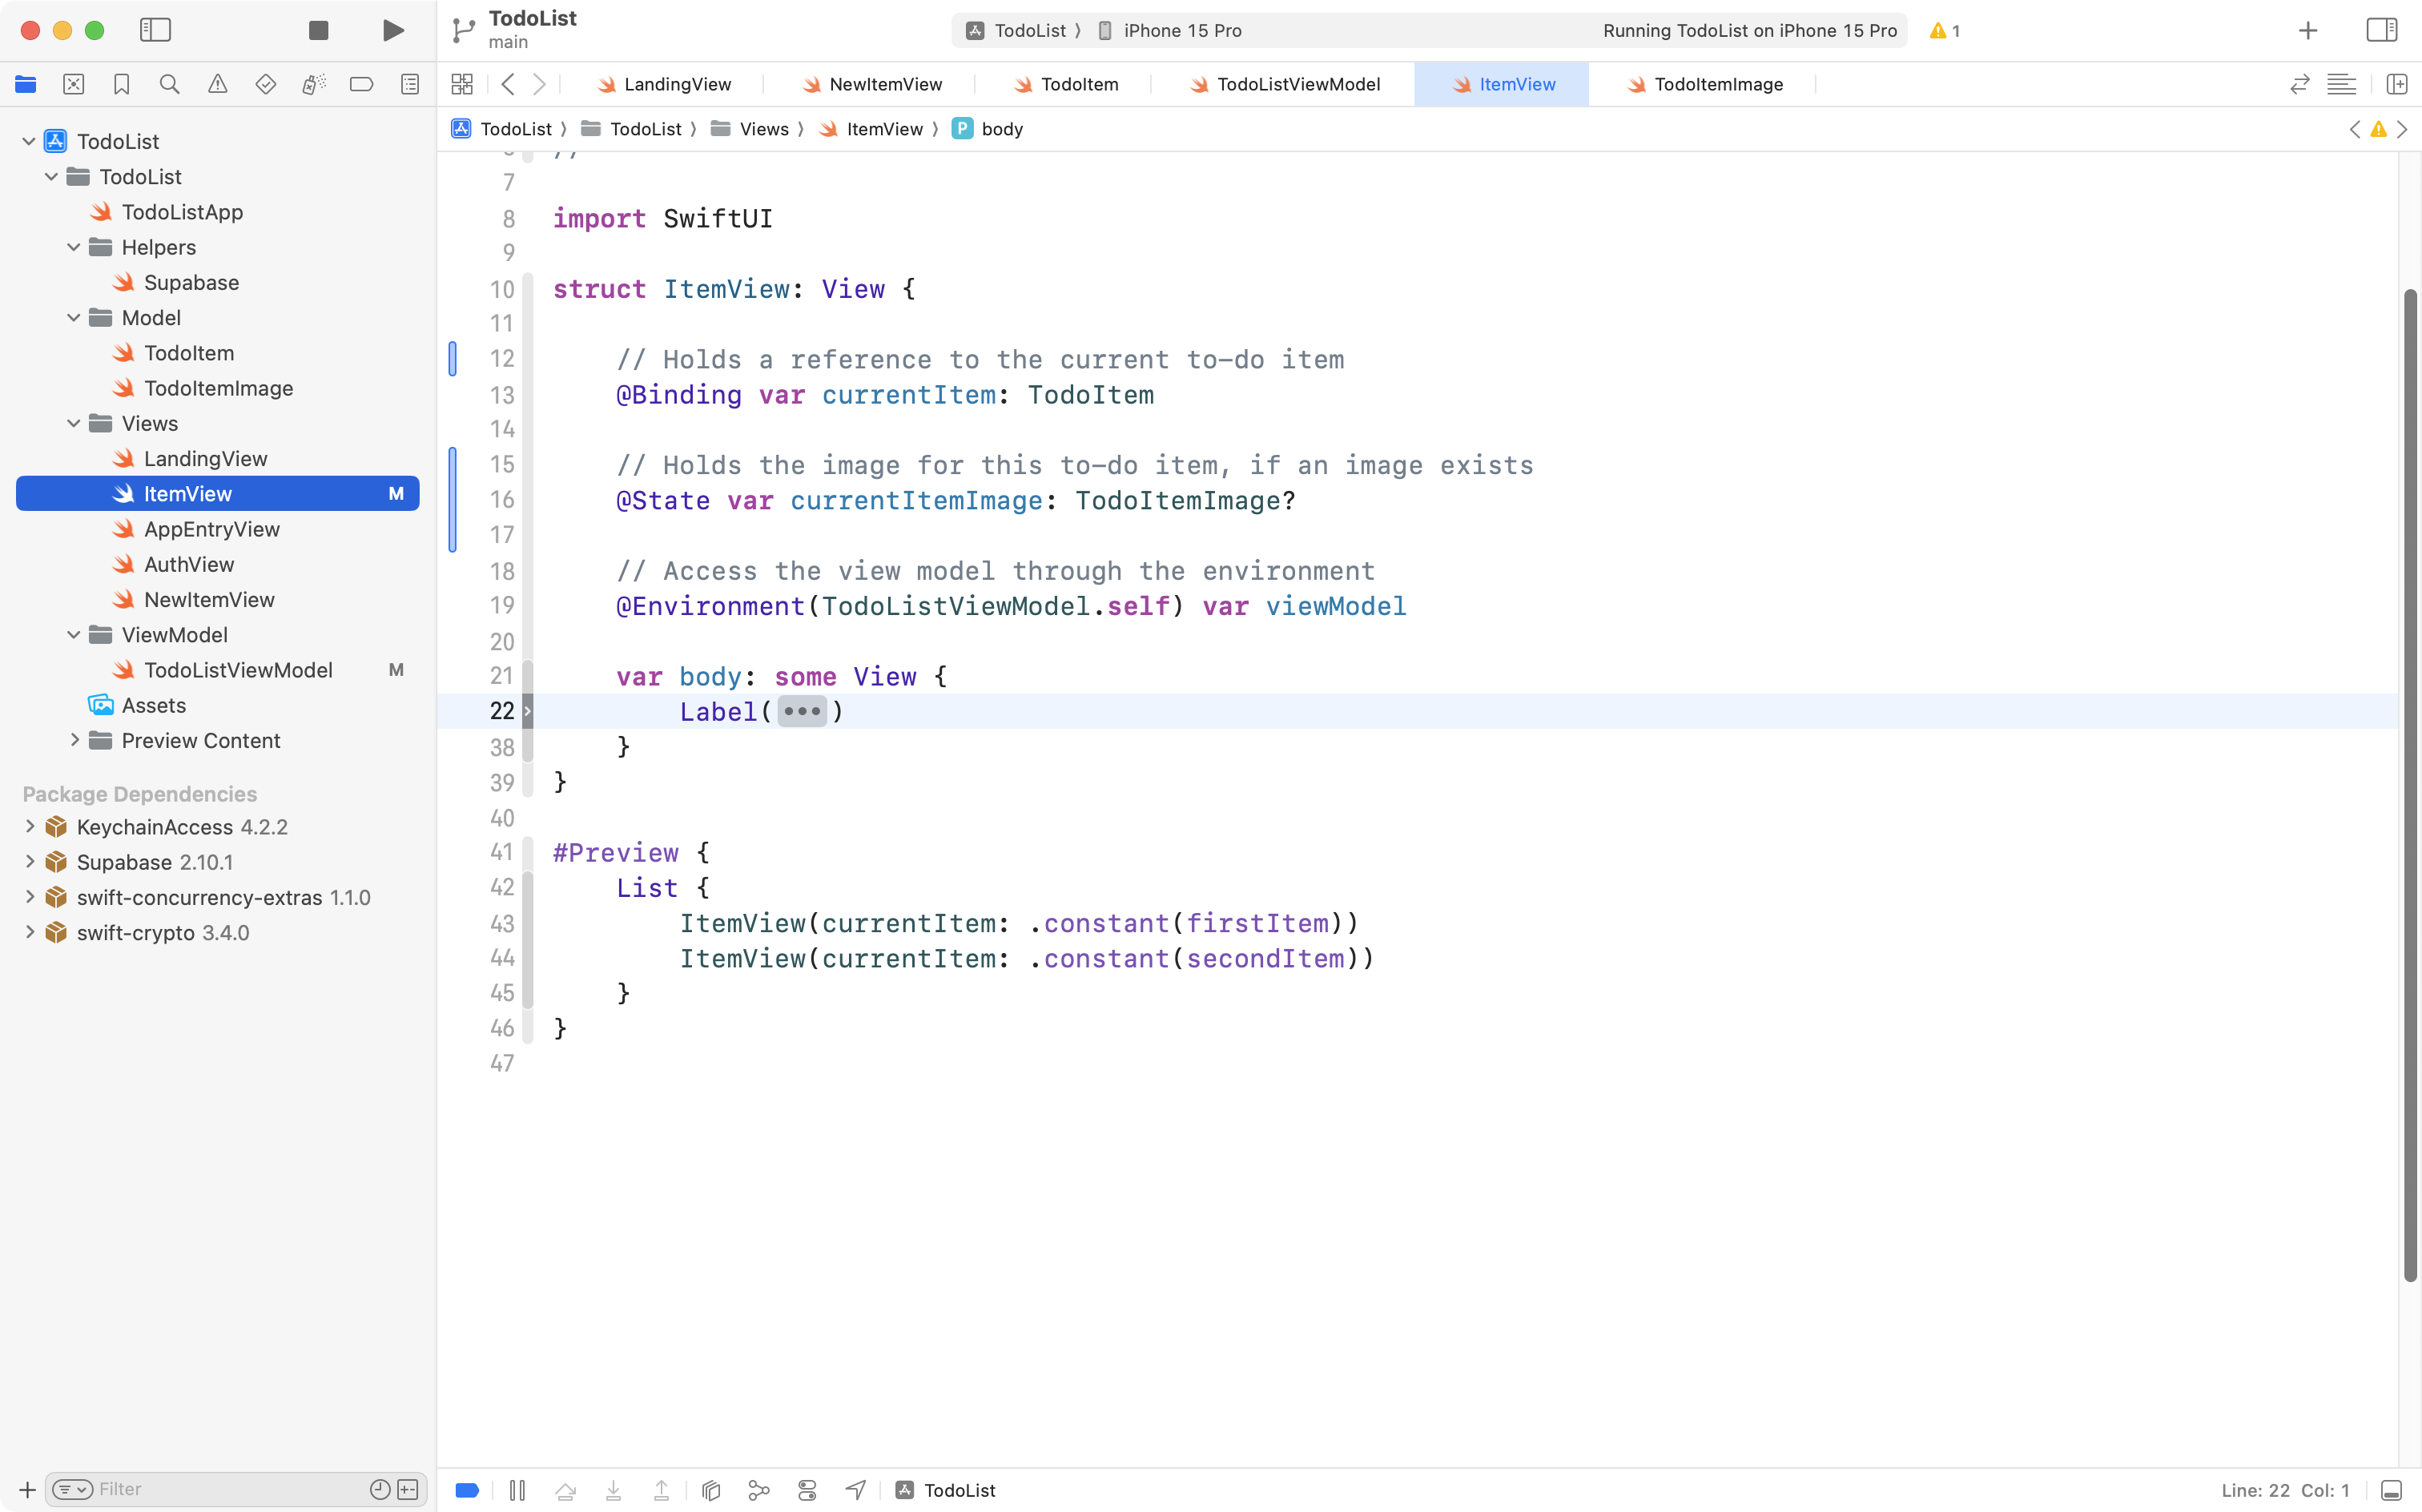Open the Bookmarks navigator
Image resolution: width=2422 pixels, height=1512 pixels.
click(122, 84)
